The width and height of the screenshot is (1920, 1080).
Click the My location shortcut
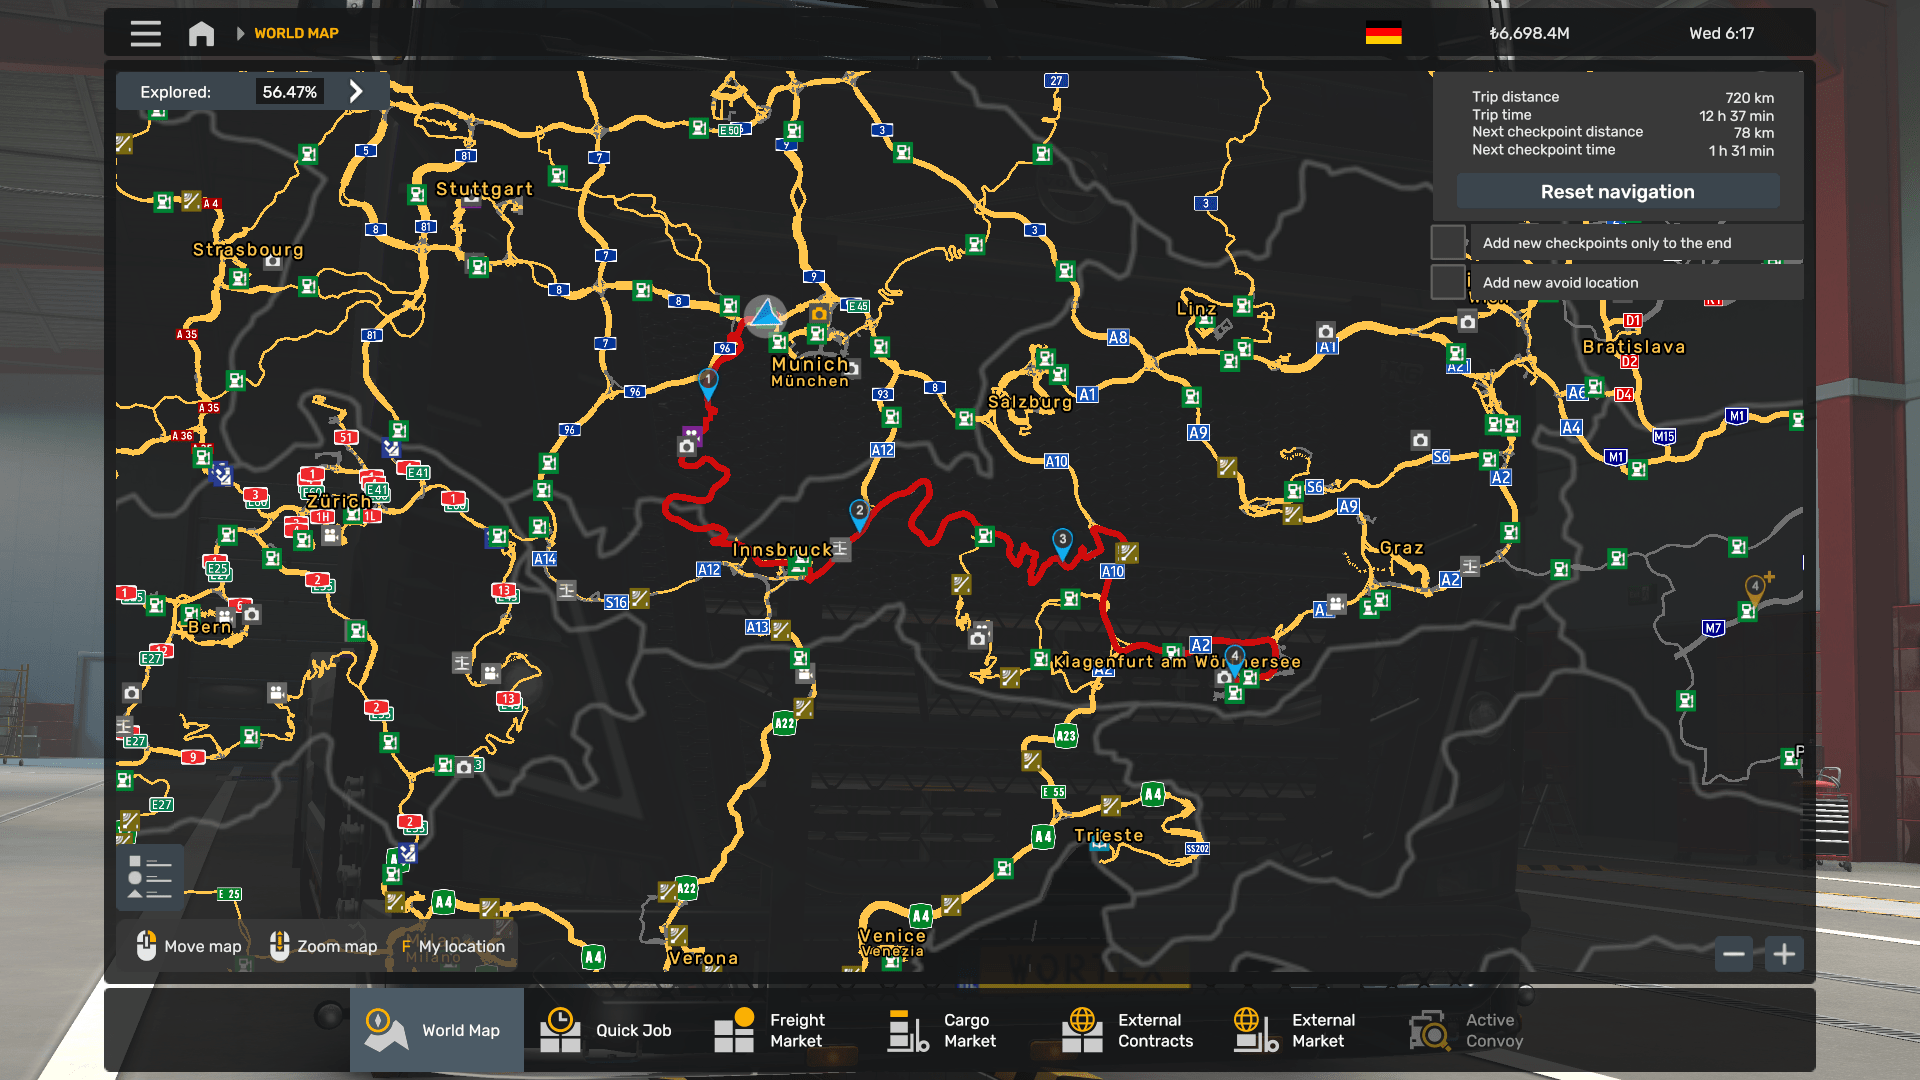[x=454, y=946]
